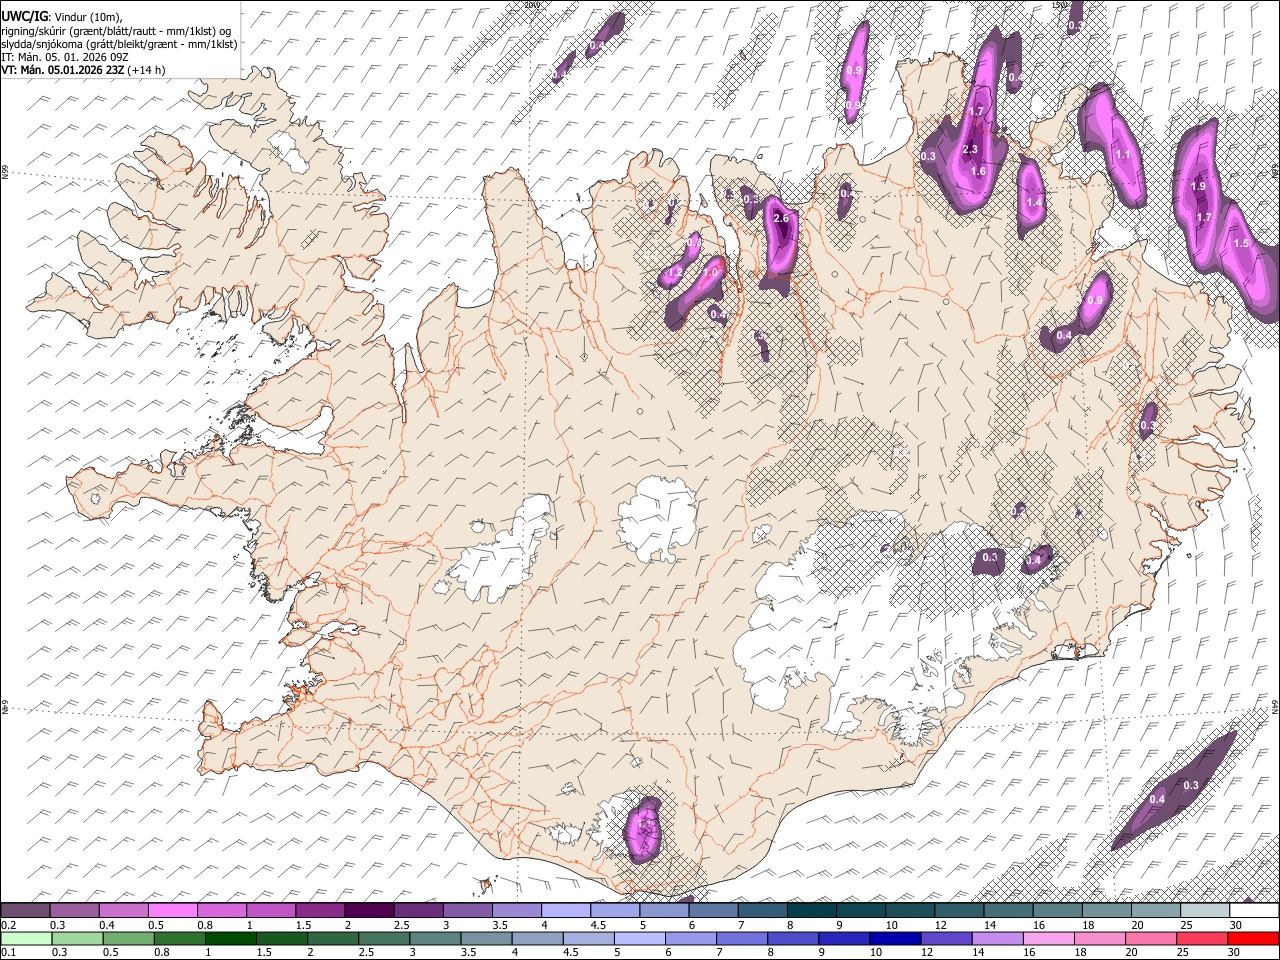Select the dark mauve 0.2 swatch, upper legend row
The height and width of the screenshot is (960, 1280).
coord(25,911)
